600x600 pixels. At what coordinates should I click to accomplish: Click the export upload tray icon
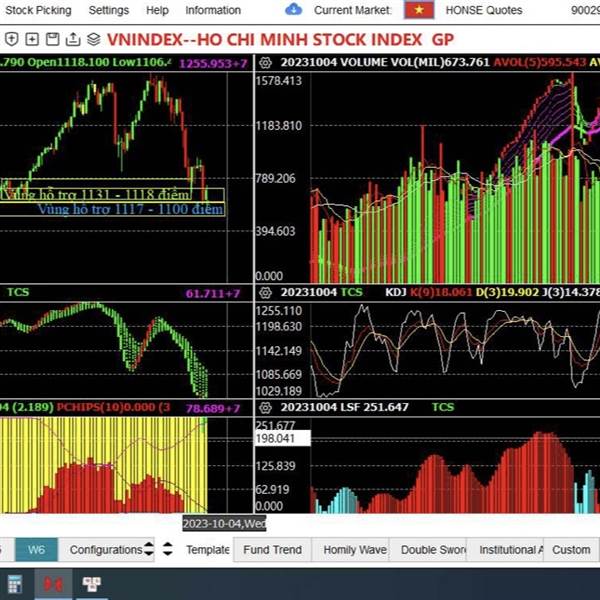tap(73, 39)
